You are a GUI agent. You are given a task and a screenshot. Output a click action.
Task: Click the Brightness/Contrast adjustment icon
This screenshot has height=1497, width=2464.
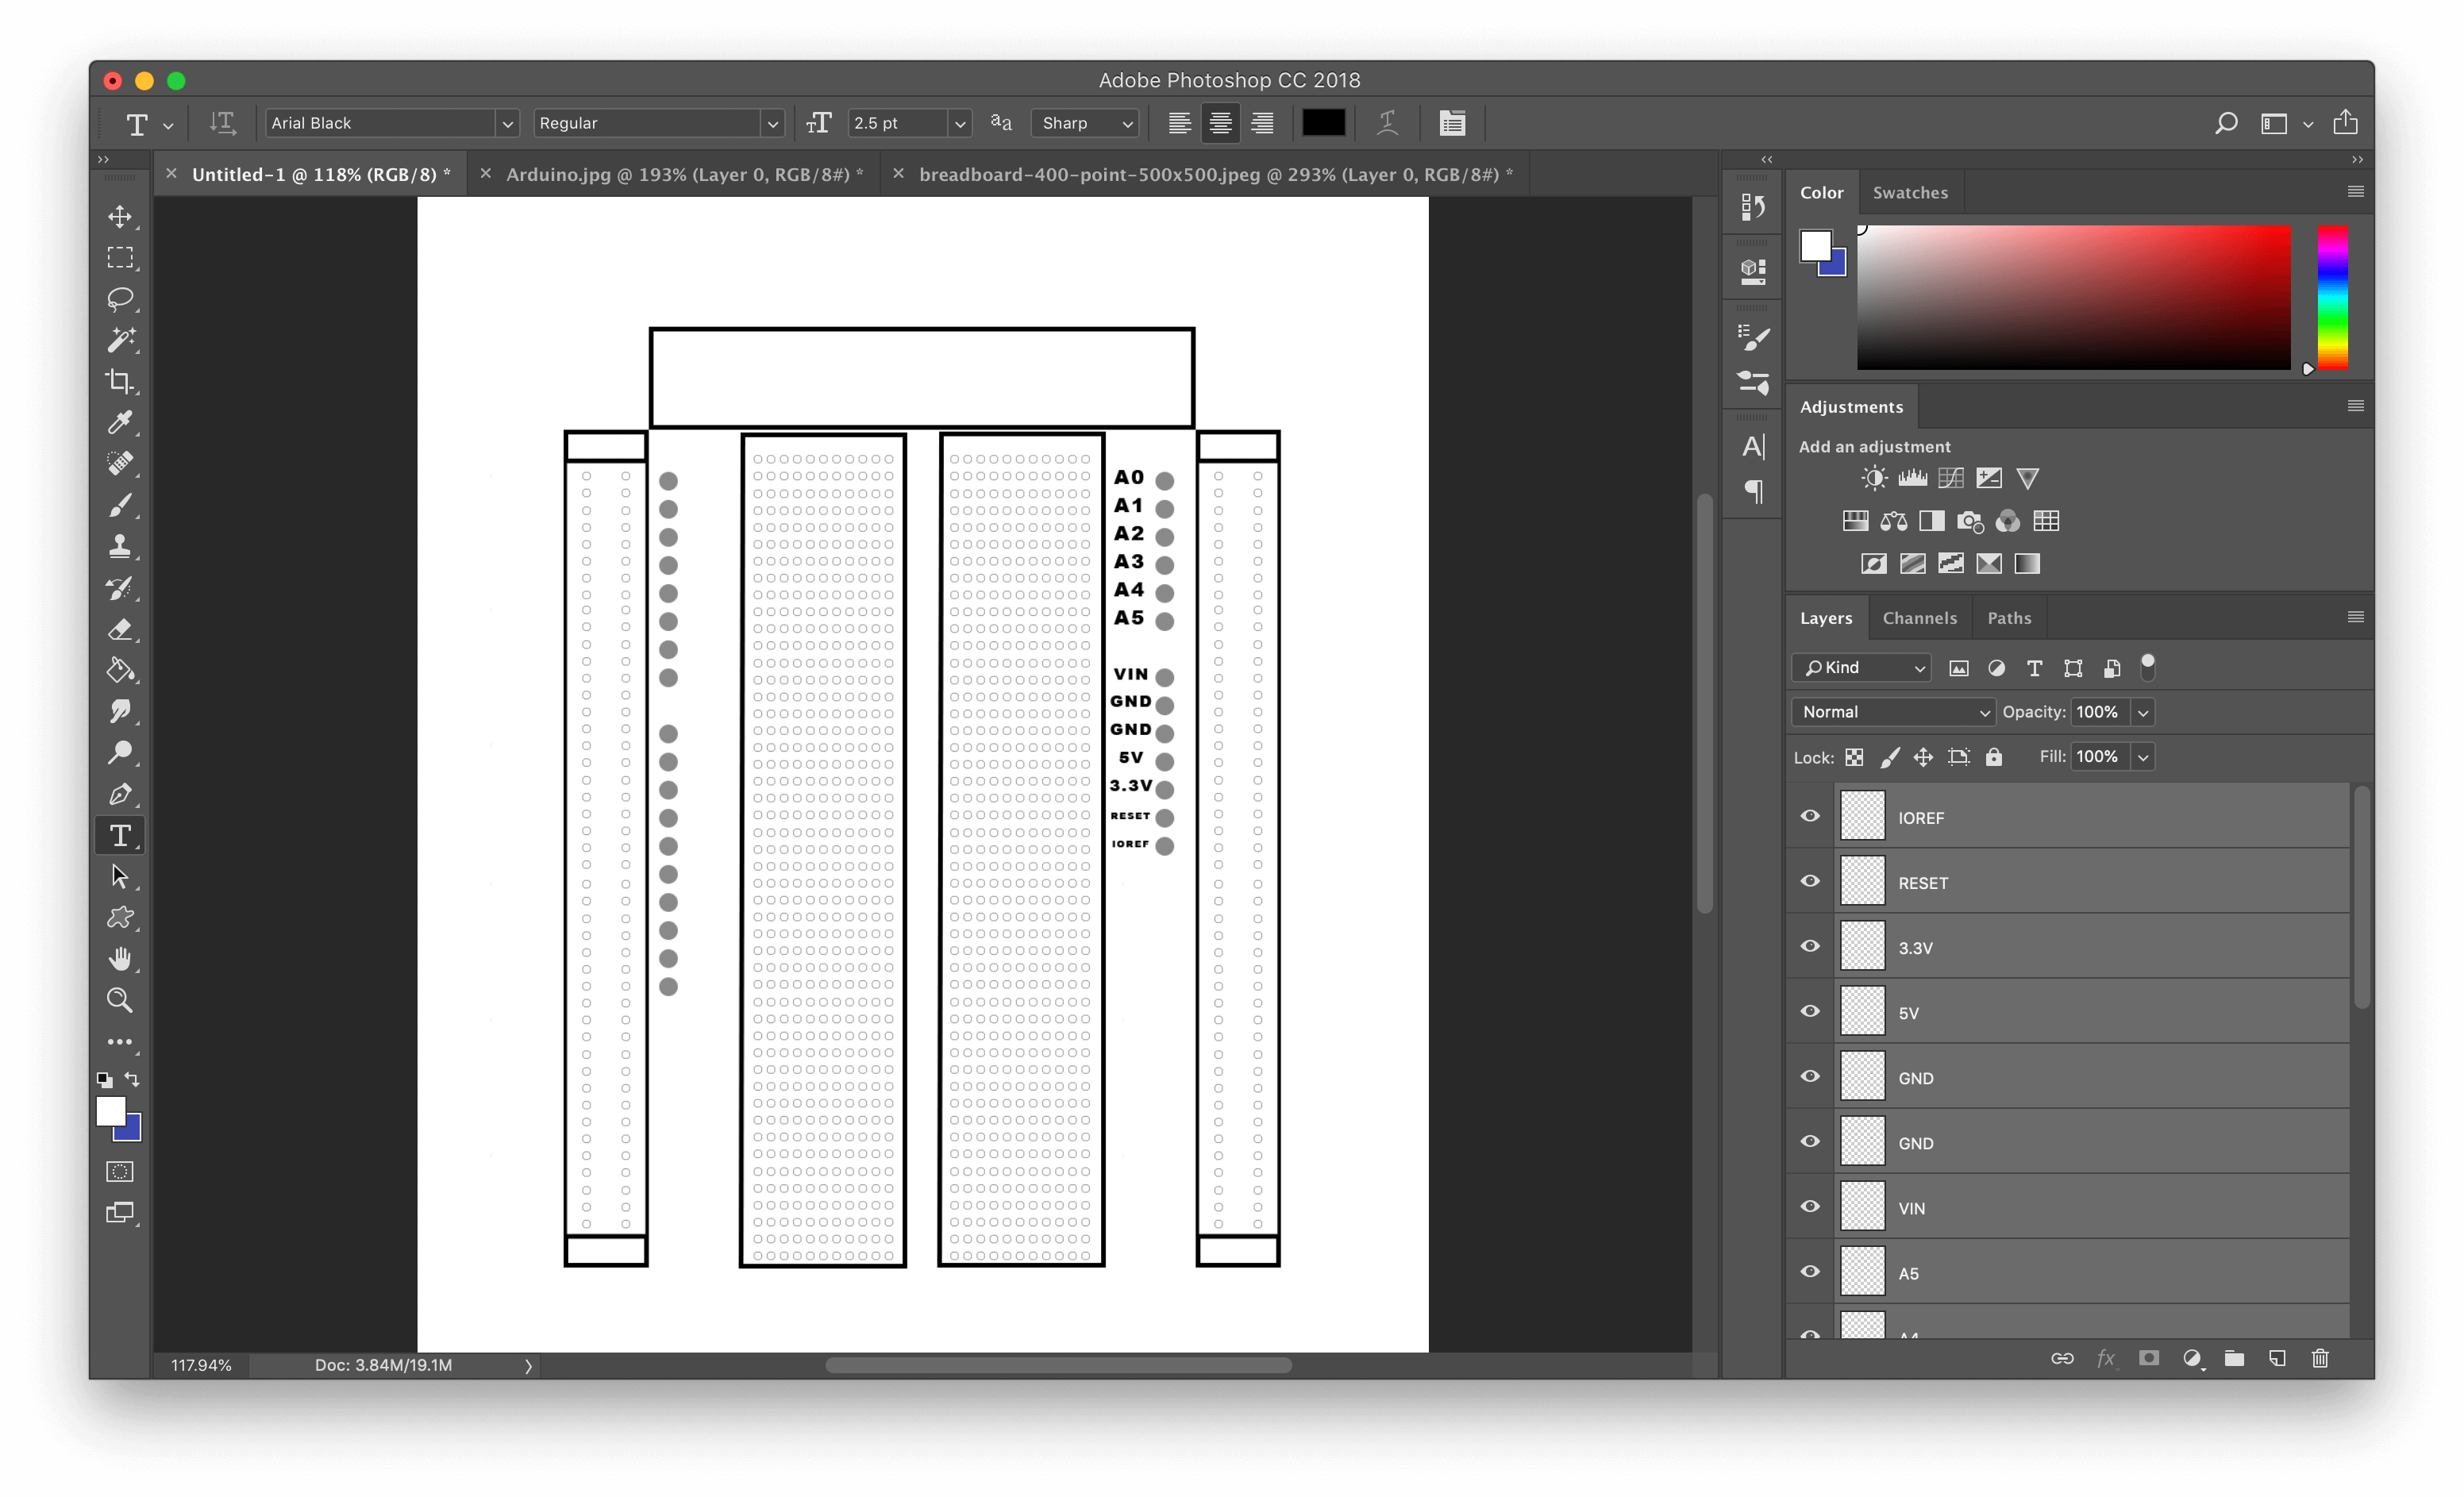pos(1874,478)
